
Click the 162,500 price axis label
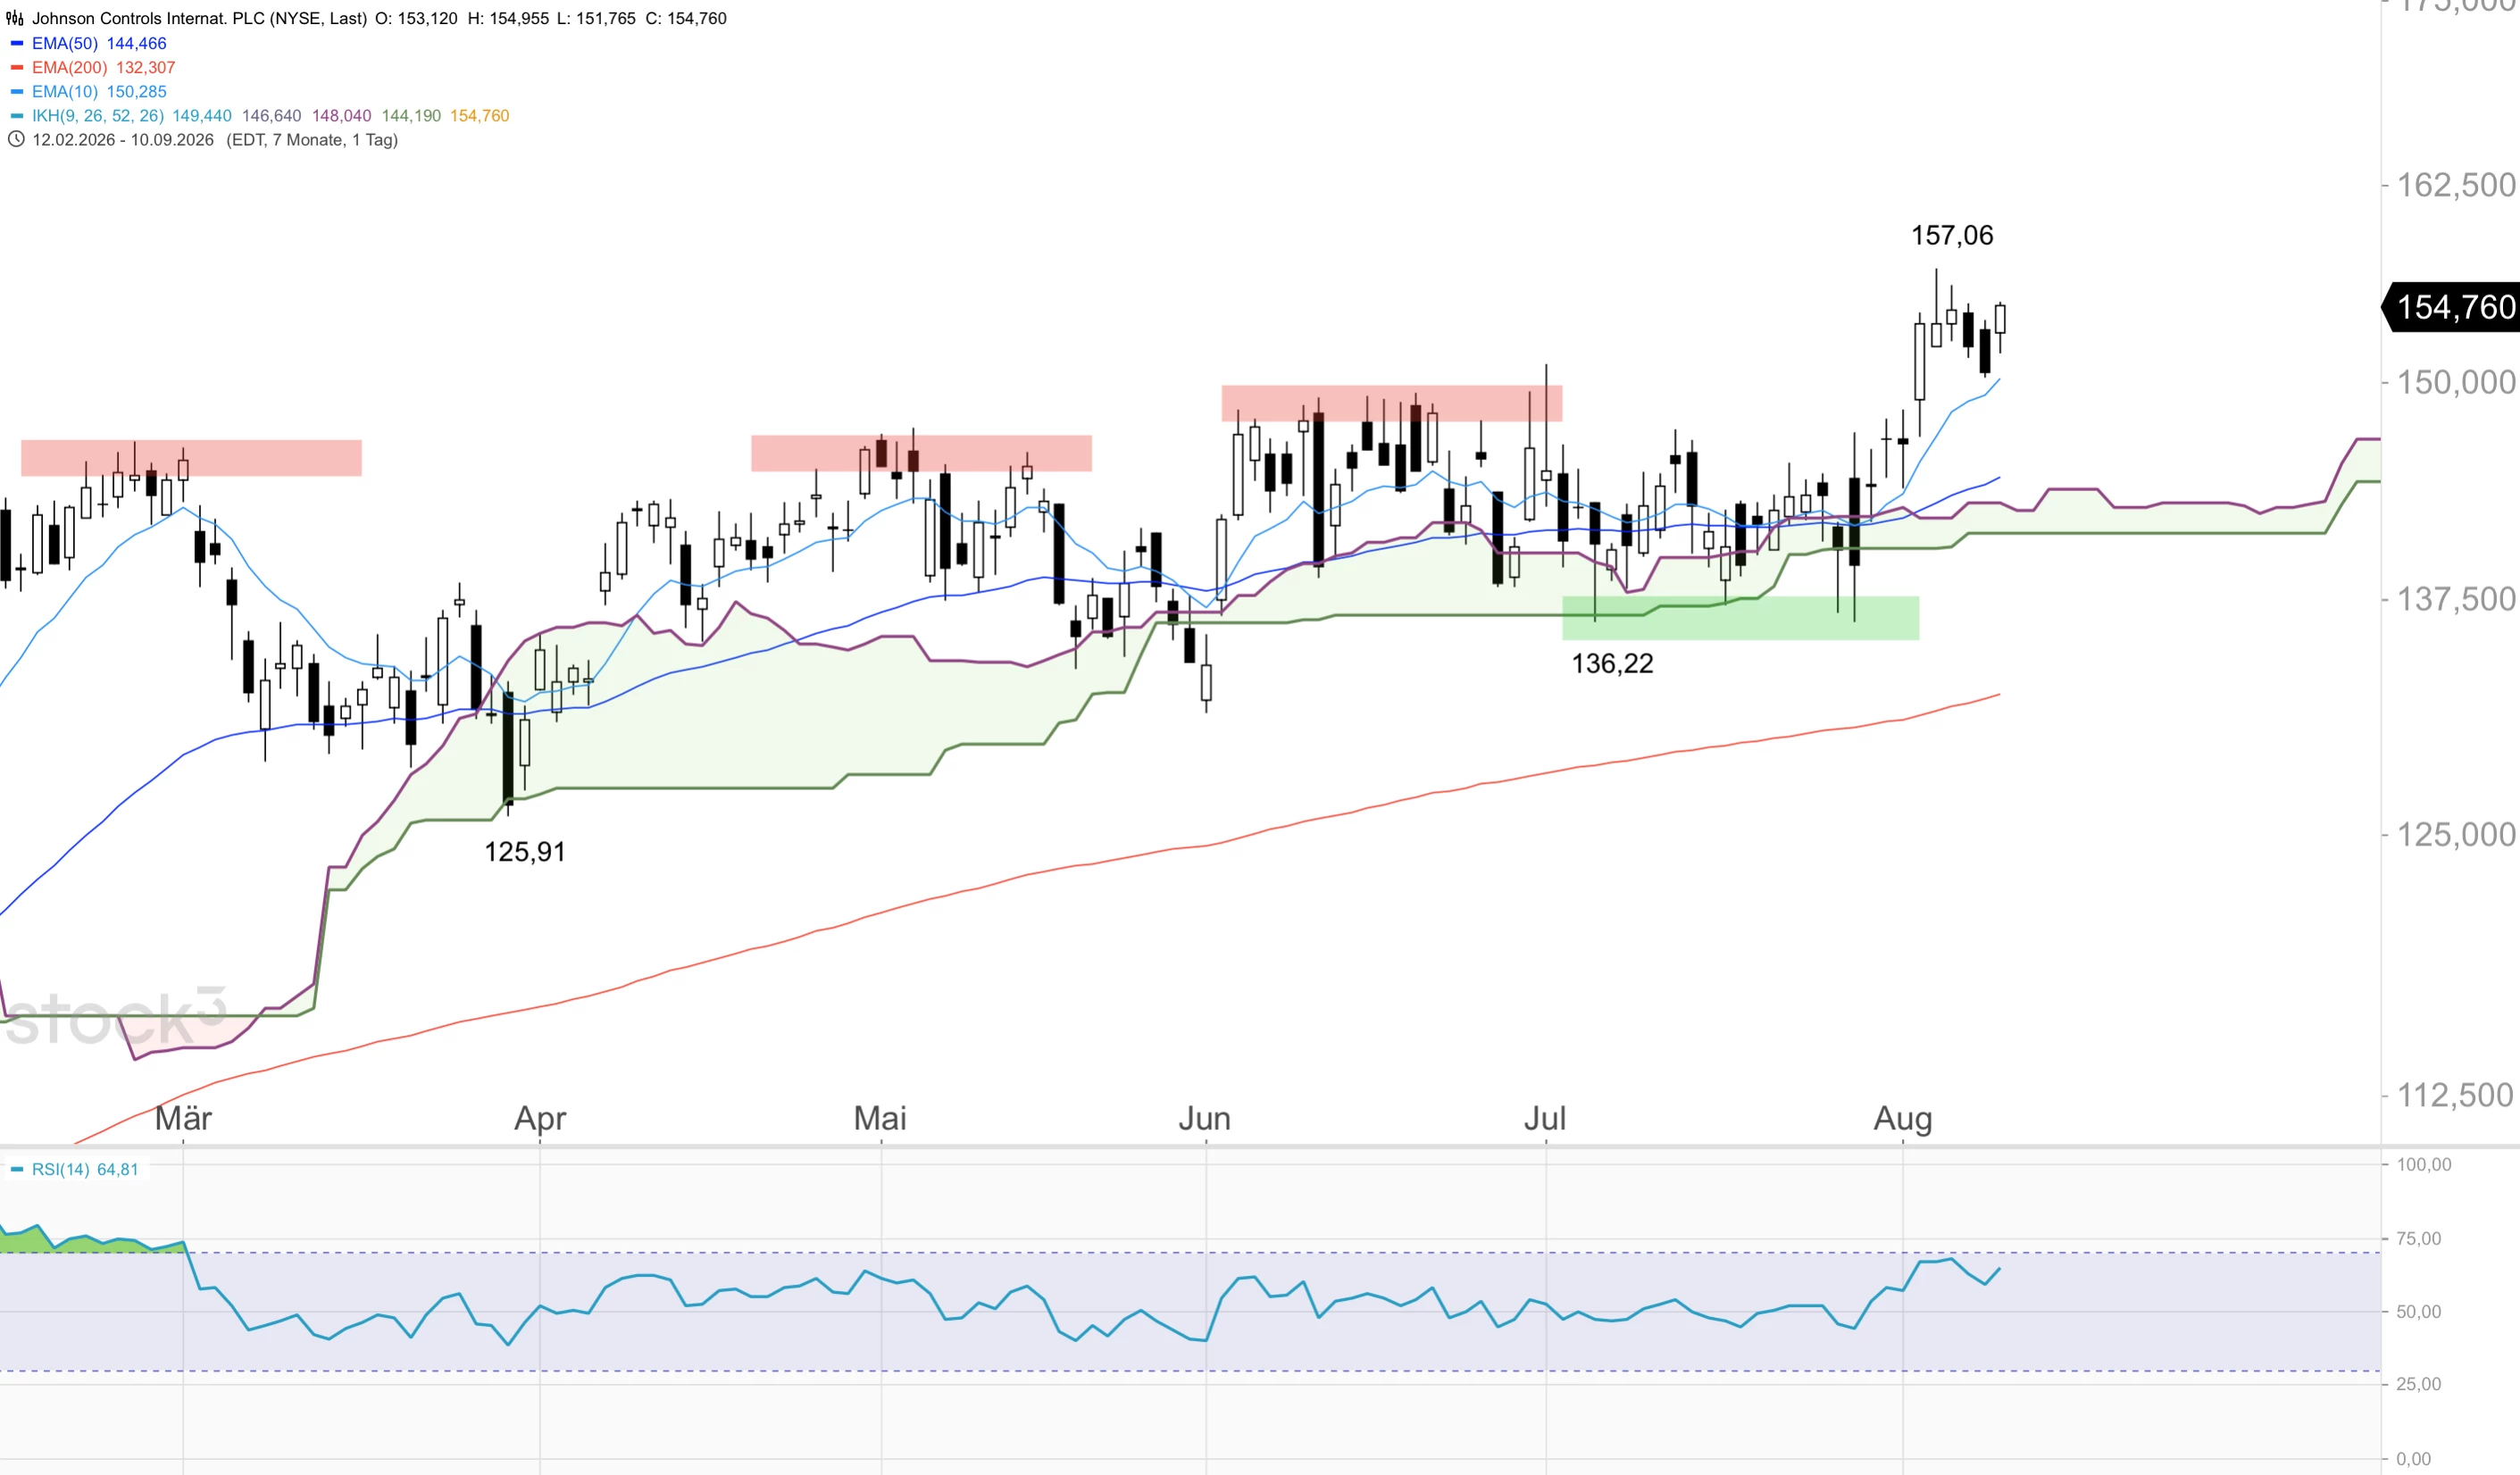(x=2456, y=185)
